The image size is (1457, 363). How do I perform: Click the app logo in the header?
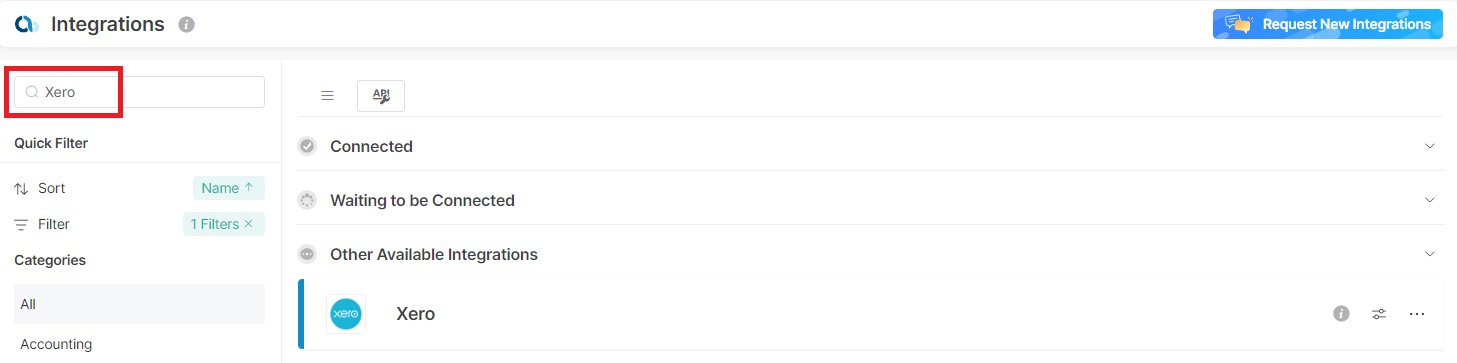27,24
